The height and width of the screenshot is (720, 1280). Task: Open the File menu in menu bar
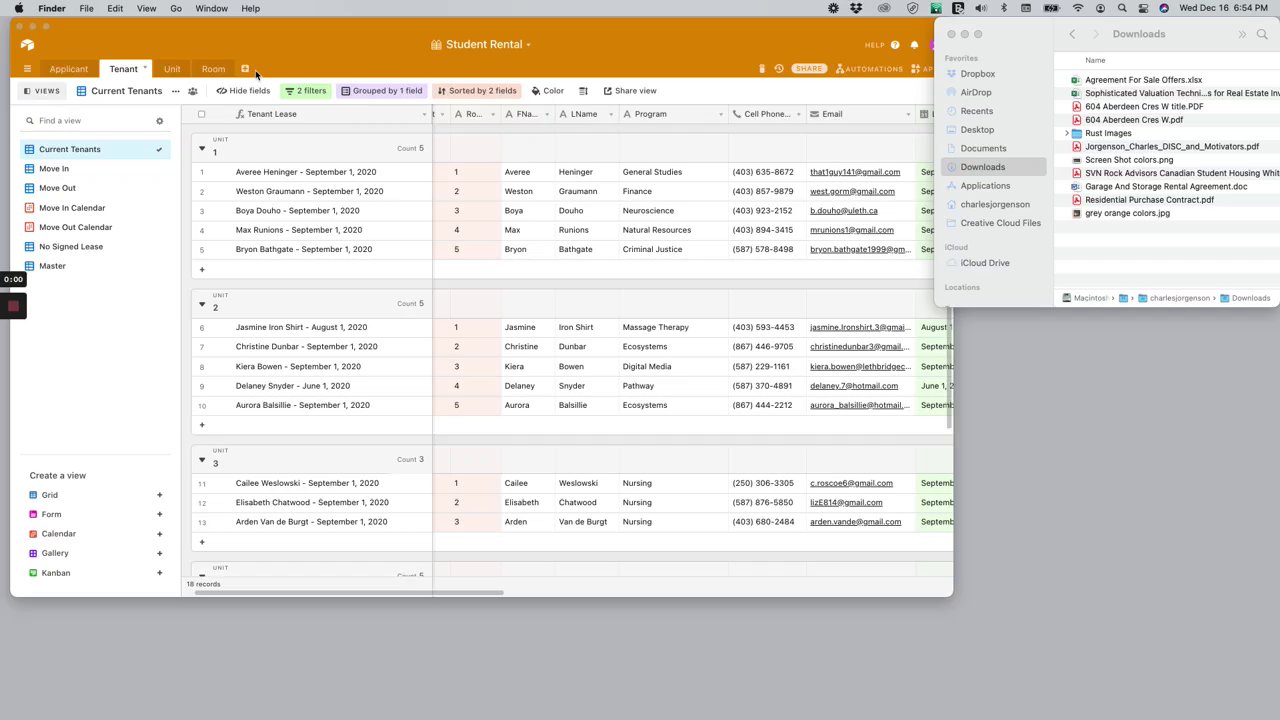click(87, 8)
